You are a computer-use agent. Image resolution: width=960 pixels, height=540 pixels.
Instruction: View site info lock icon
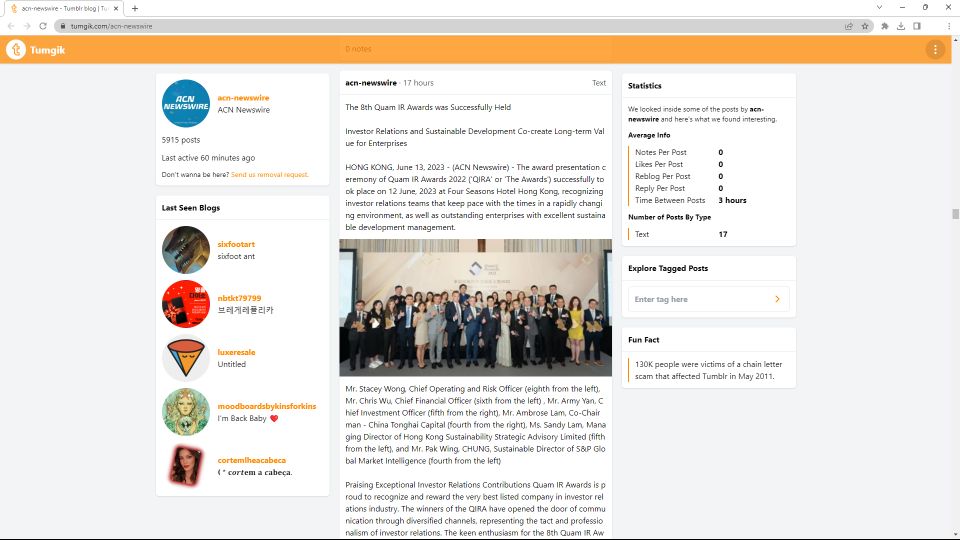click(x=62, y=26)
